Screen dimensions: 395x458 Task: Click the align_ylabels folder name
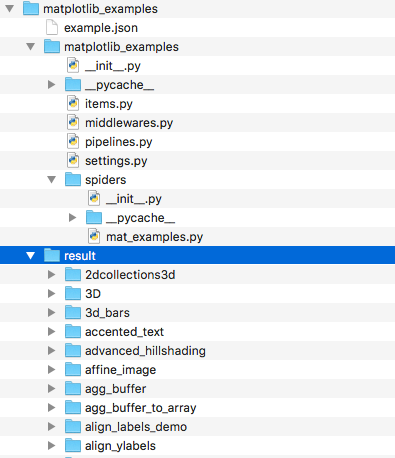pos(120,446)
